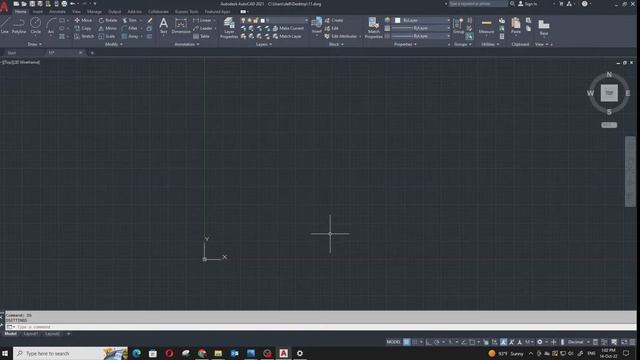Viewport: 640px width, 360px height.
Task: Select the Line tool
Action: coord(4,25)
